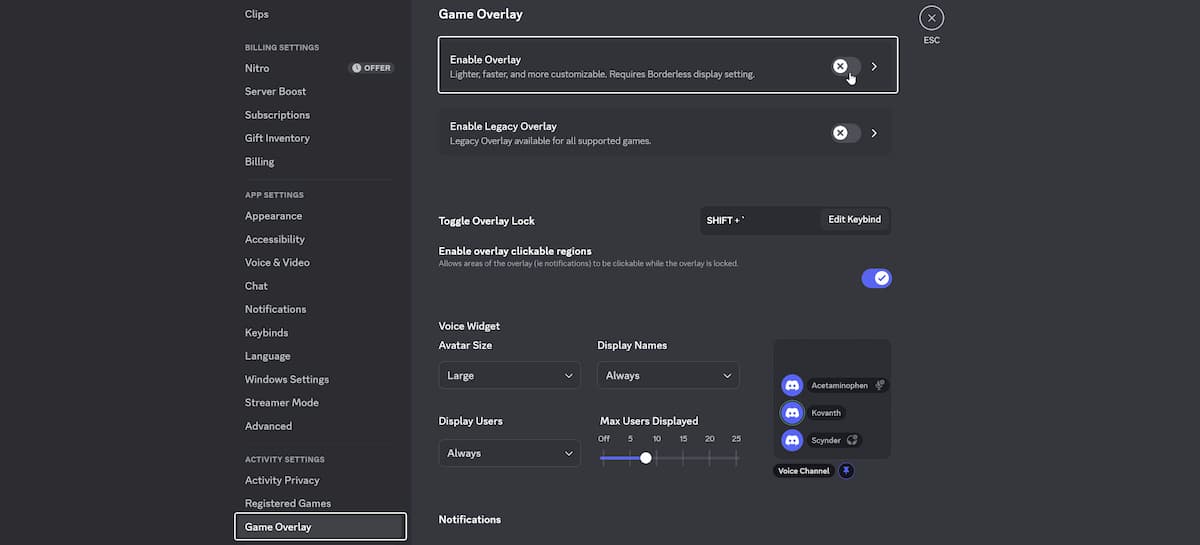Click Kovanth's avatar in the voice widget

[792, 413]
